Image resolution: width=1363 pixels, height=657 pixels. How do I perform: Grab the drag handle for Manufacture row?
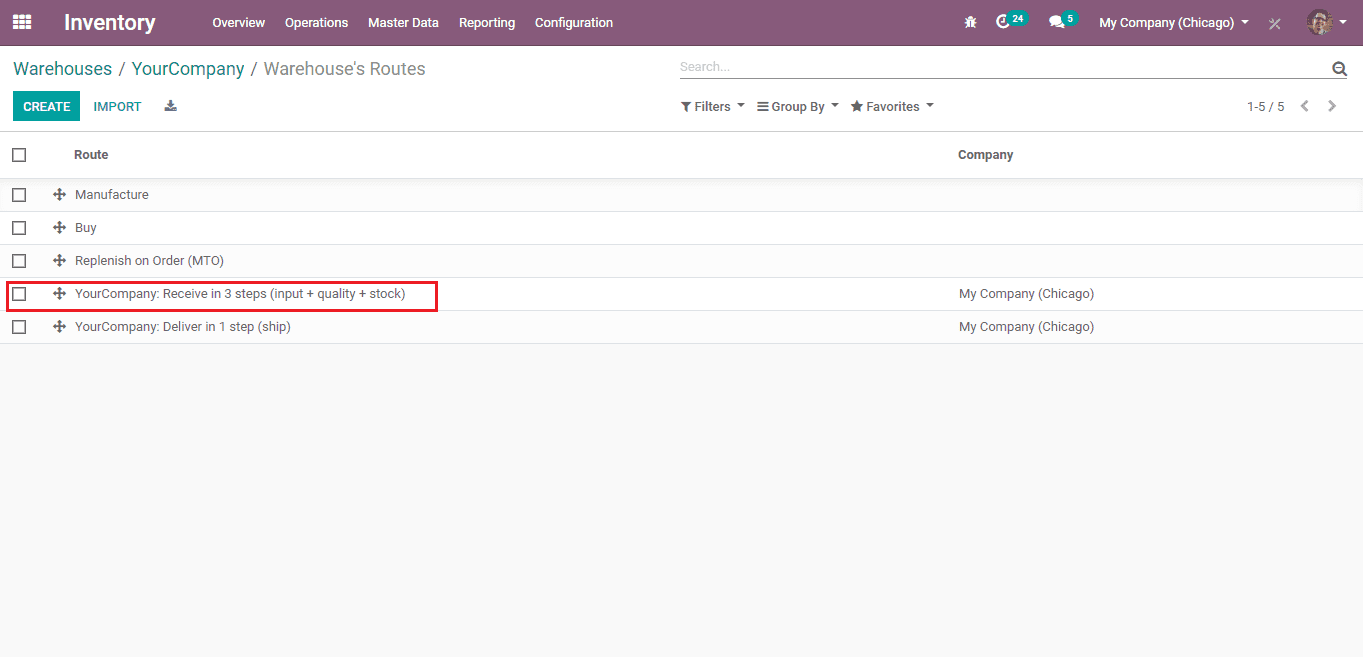click(59, 195)
